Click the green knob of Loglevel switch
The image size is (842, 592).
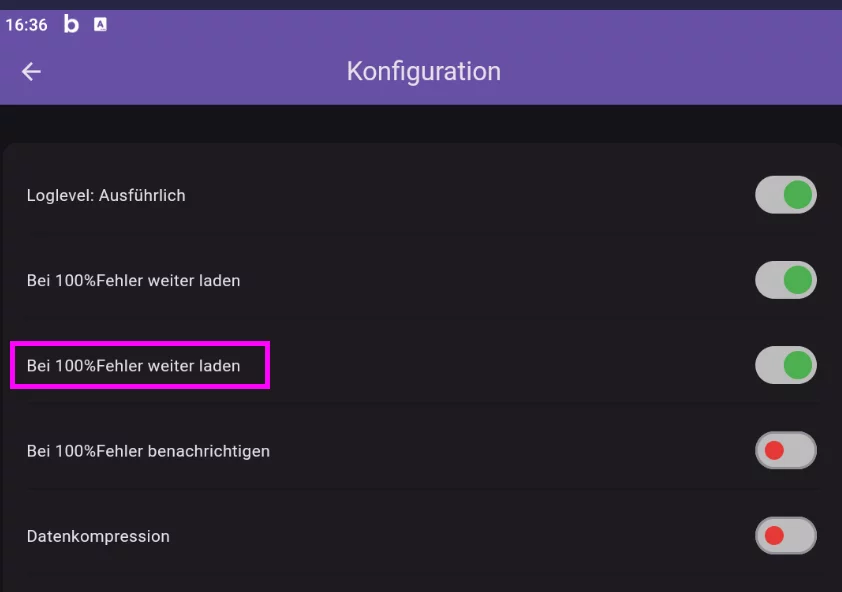pos(797,195)
